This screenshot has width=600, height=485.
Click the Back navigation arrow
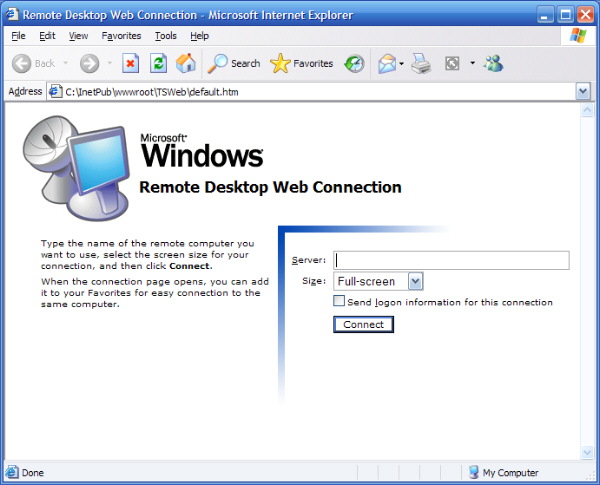21,63
